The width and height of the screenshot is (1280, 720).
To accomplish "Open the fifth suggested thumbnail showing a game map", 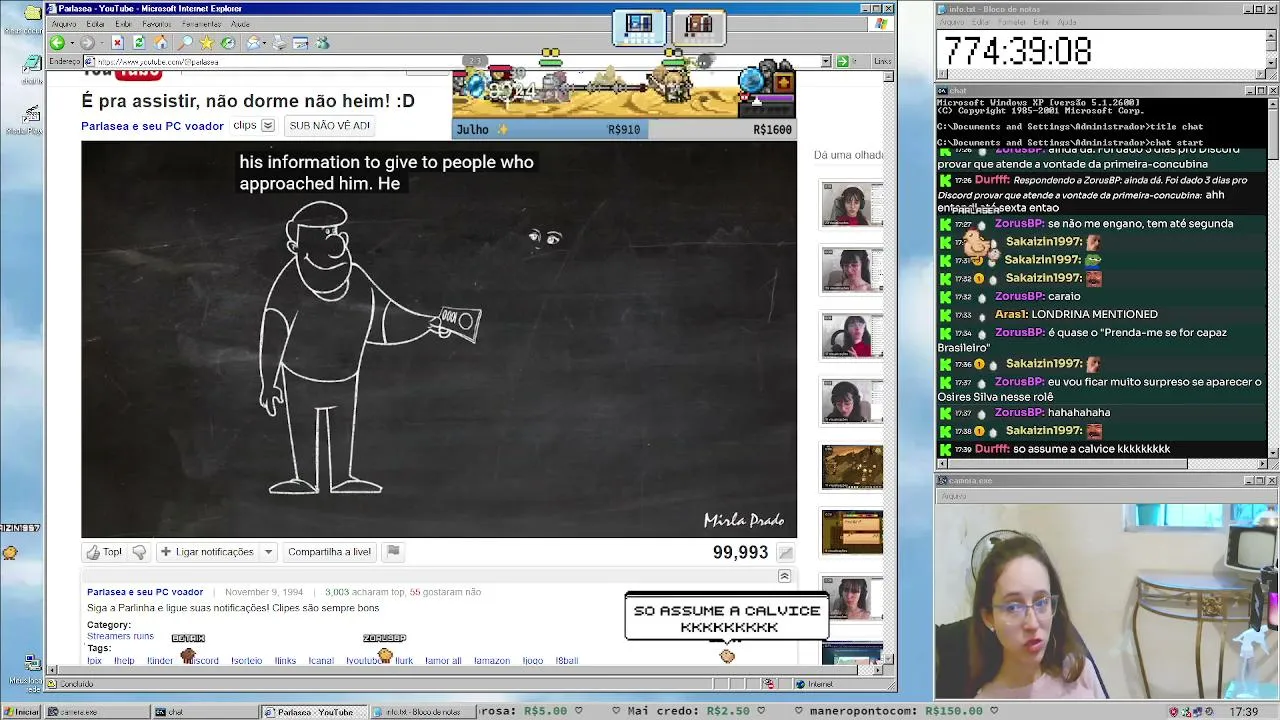I will [x=852, y=467].
